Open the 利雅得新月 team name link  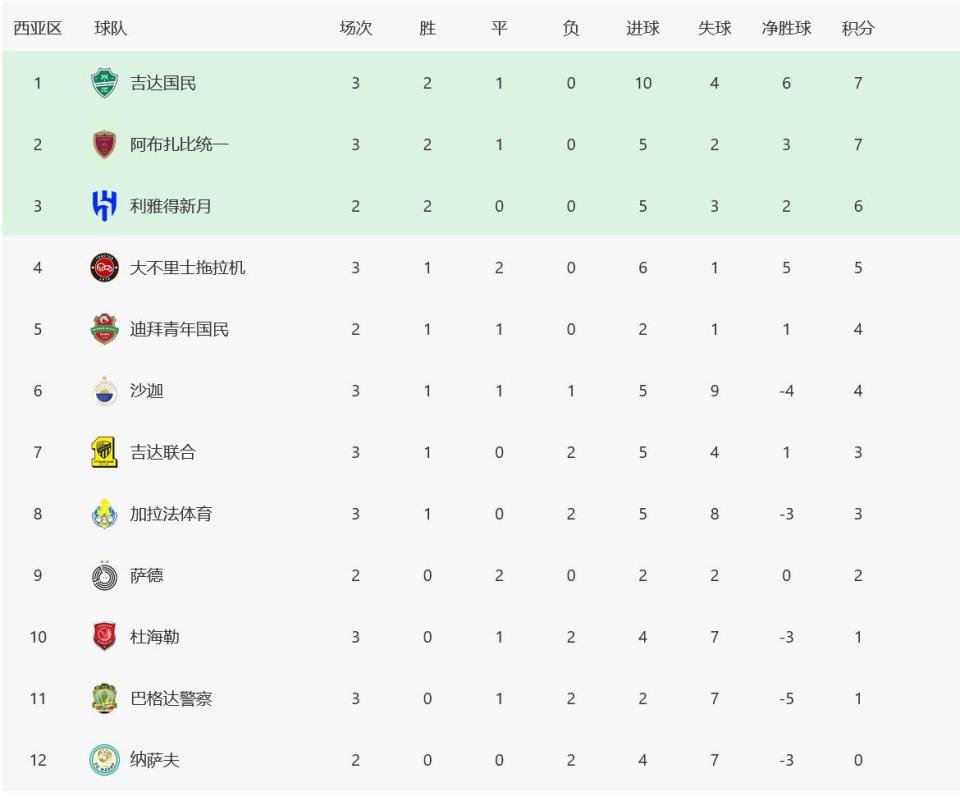point(171,206)
